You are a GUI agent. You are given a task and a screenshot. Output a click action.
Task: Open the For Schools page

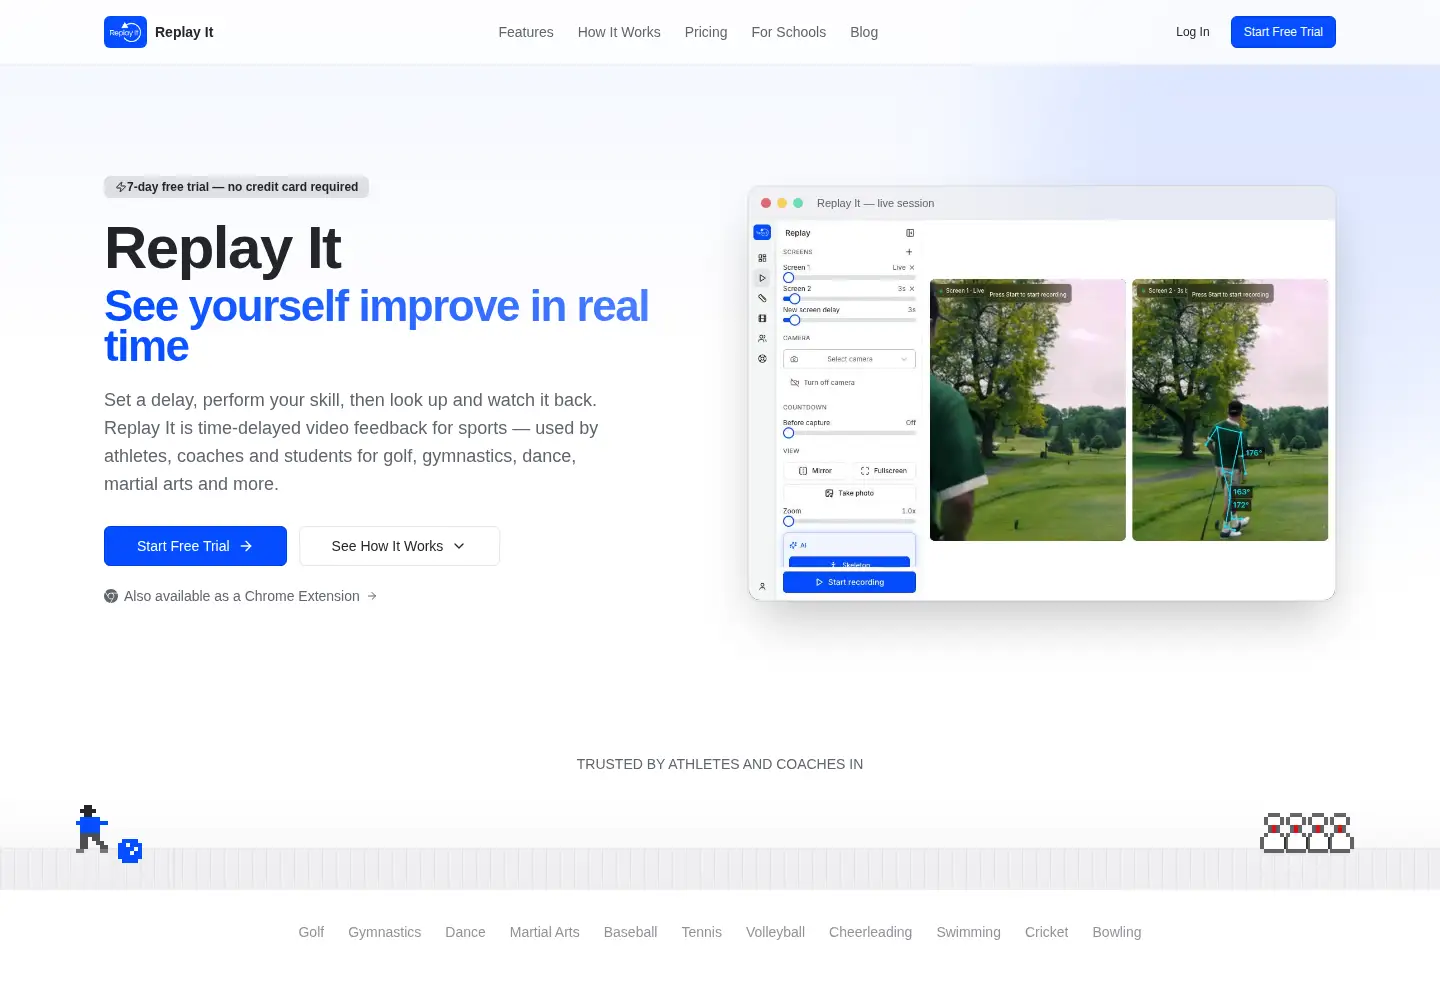pos(789,32)
